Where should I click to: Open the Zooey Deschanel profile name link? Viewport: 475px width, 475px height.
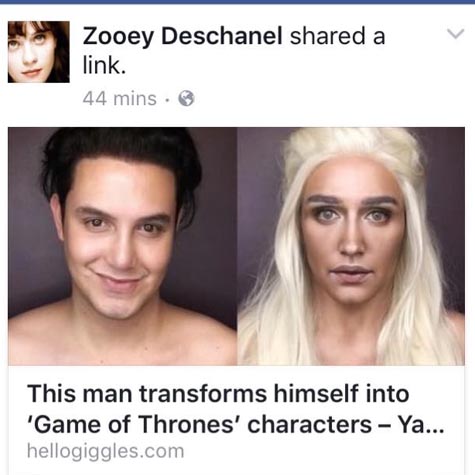pyautogui.click(x=182, y=36)
